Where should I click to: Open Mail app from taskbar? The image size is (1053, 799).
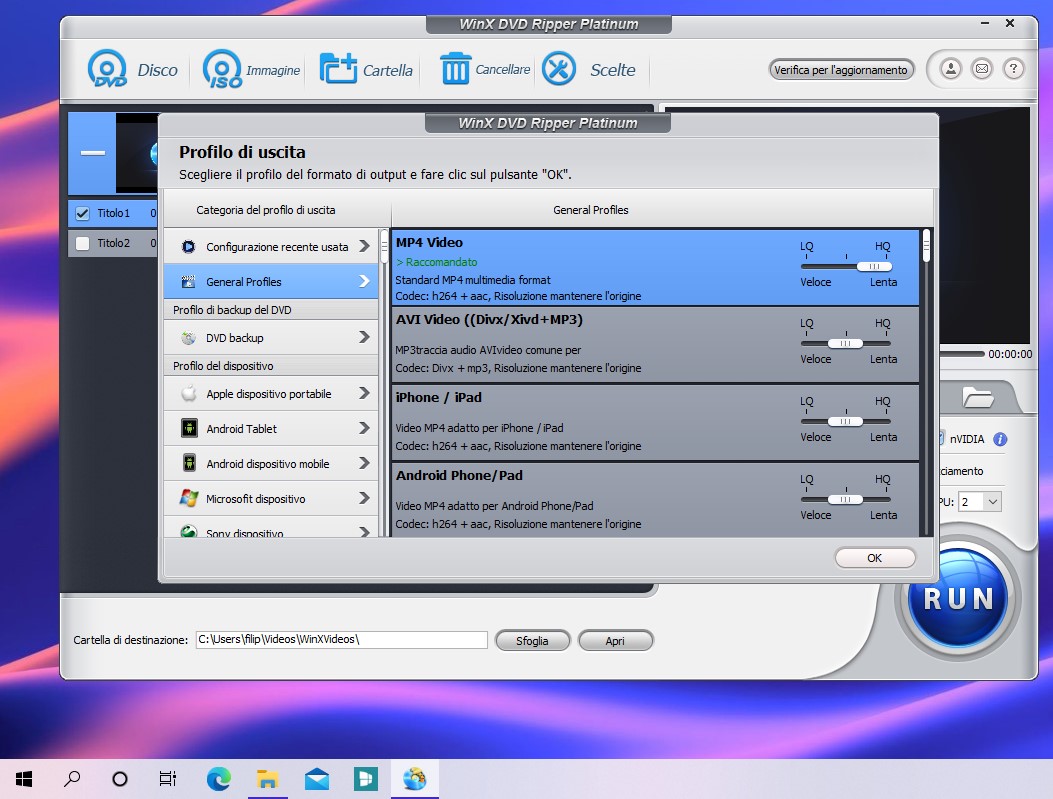click(x=317, y=779)
